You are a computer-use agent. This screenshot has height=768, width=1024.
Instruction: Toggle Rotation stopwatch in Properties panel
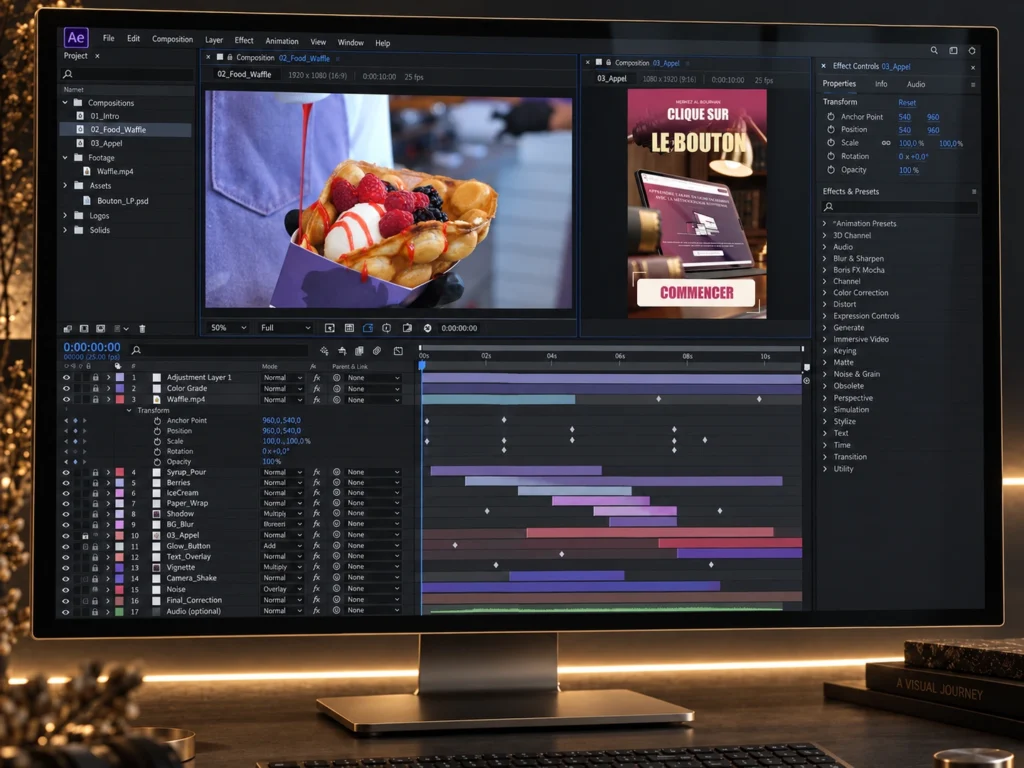831,156
